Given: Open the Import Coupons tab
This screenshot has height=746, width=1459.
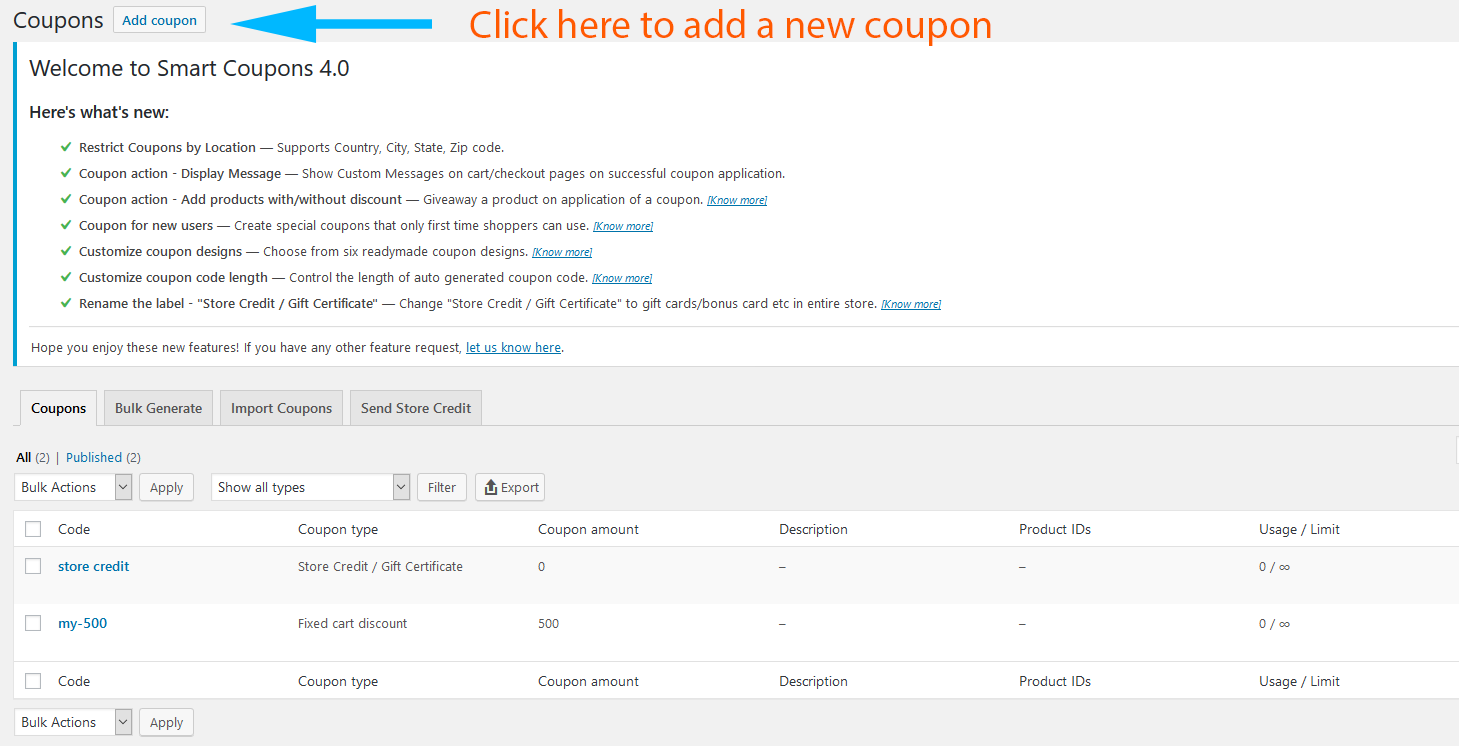Looking at the screenshot, I should pyautogui.click(x=281, y=408).
